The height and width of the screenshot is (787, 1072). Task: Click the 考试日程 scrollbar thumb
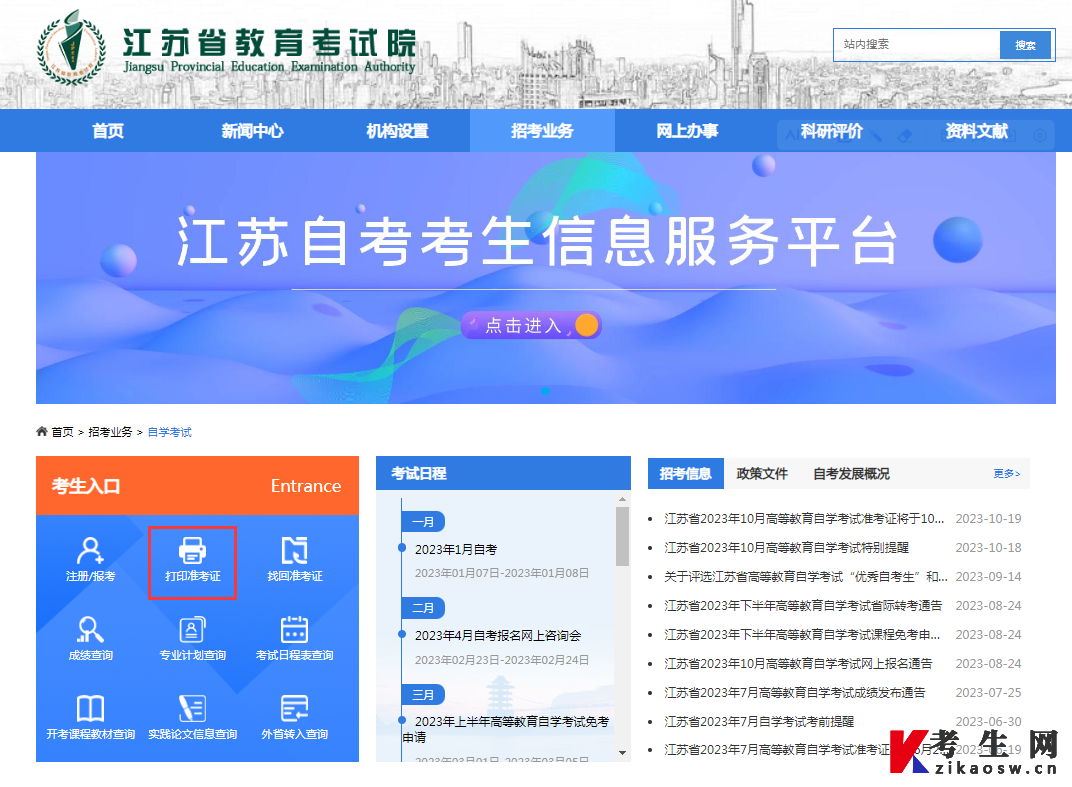point(622,536)
